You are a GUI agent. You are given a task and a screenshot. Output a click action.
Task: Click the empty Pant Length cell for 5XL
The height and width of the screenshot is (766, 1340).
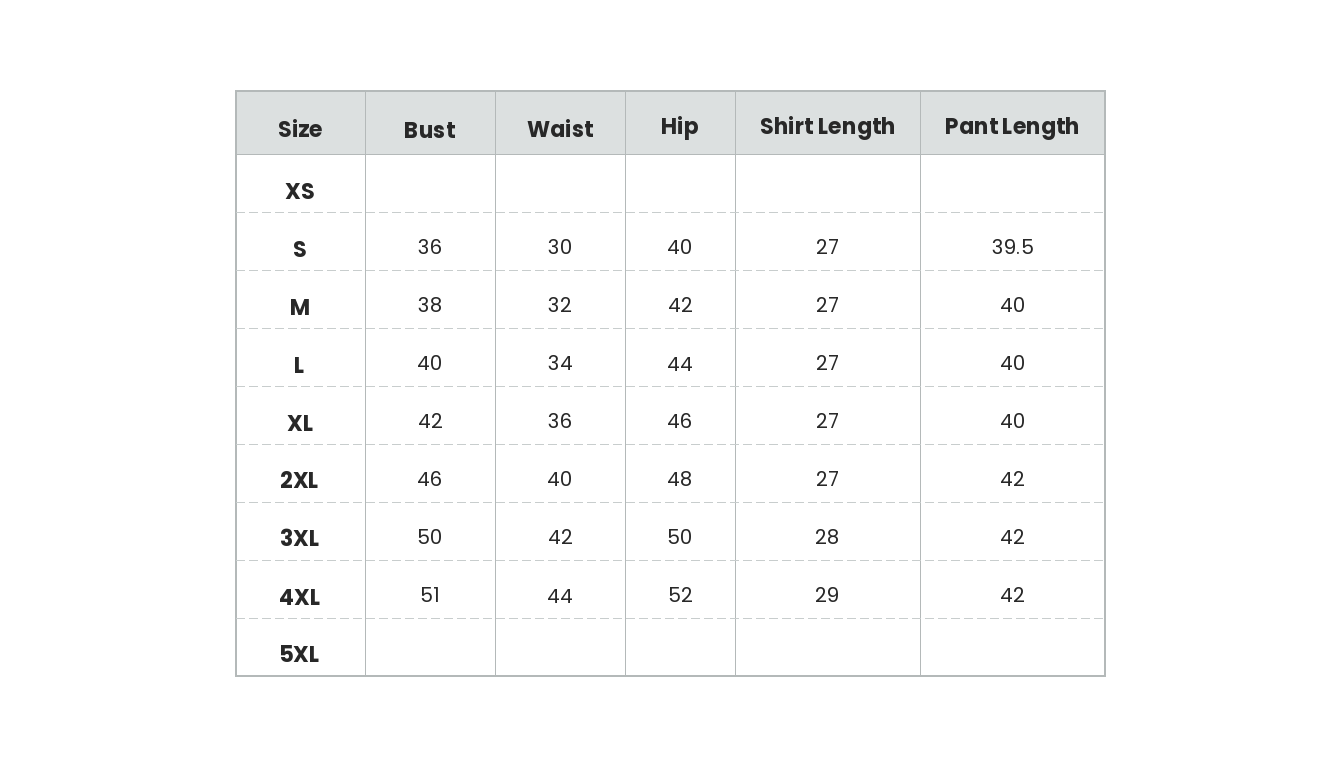tap(1012, 647)
